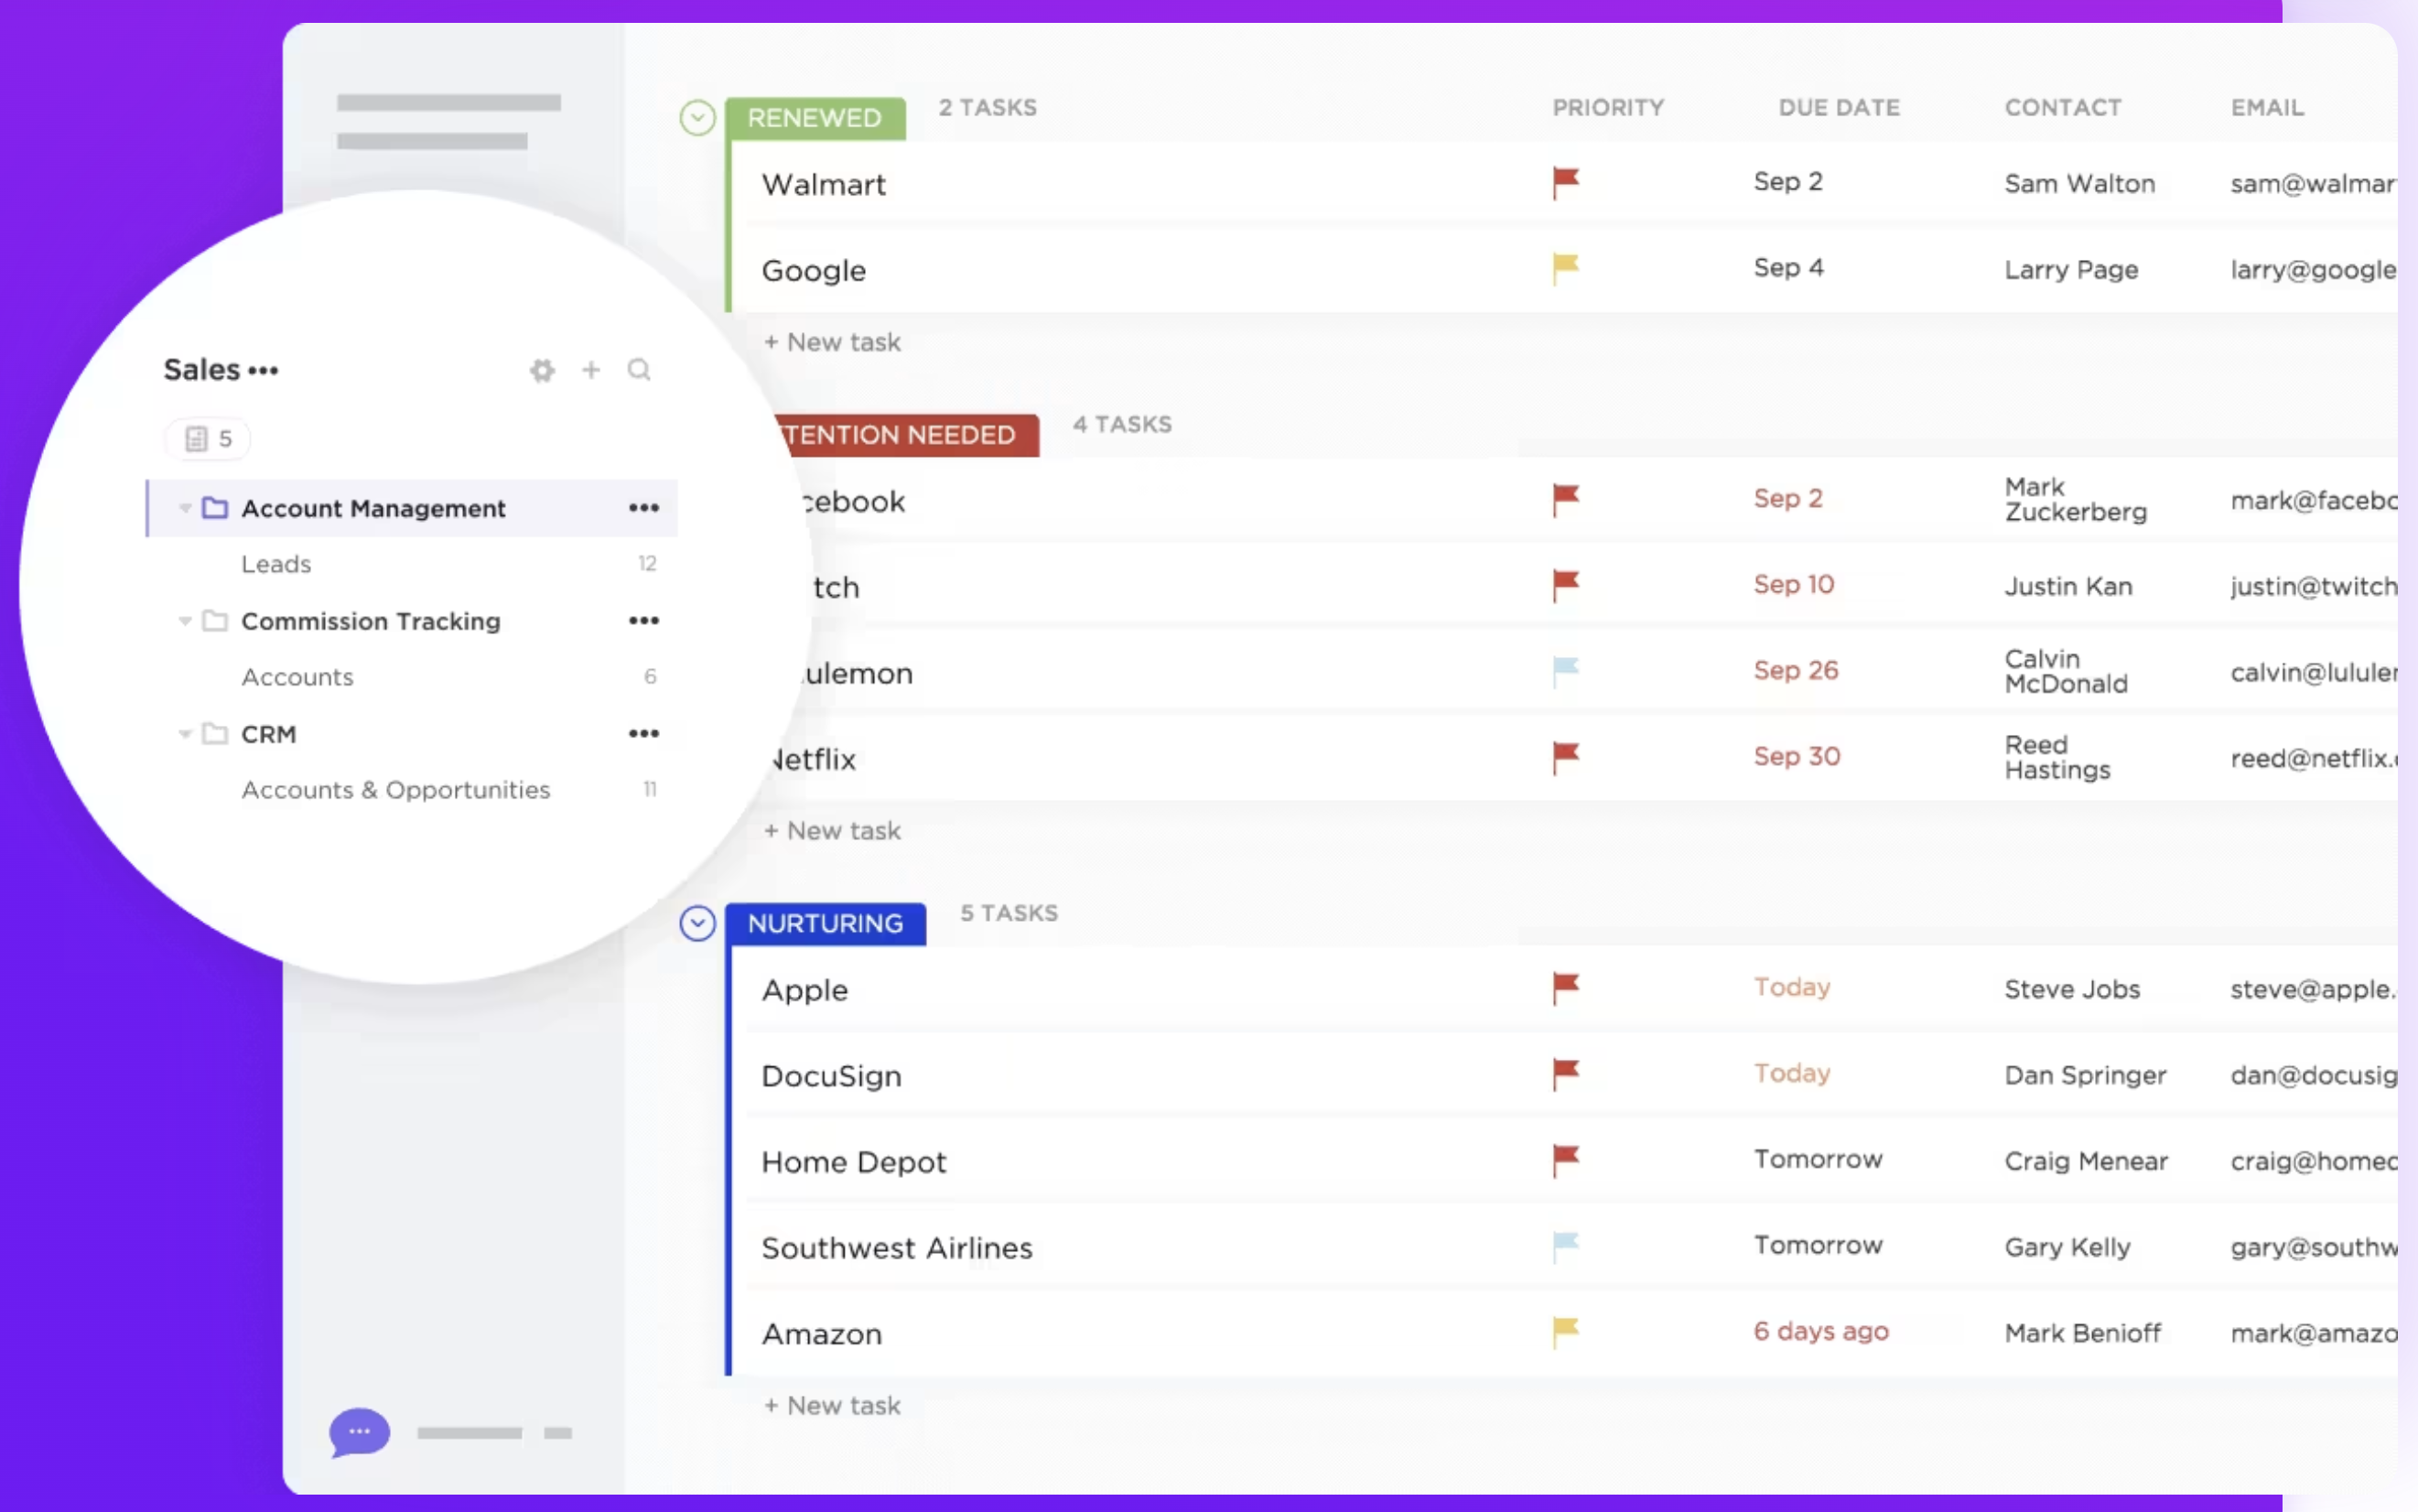Collapse the RENEWED task group

coord(697,118)
